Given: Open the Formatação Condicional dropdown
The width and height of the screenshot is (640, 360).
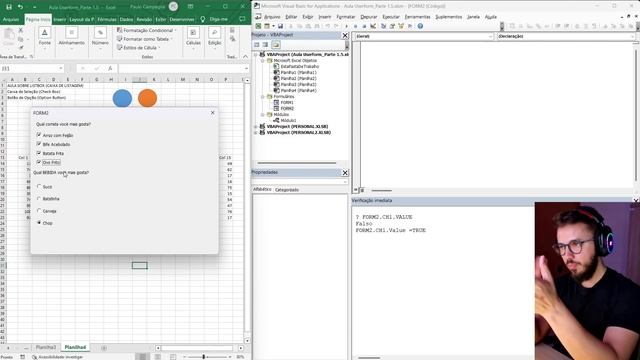Looking at the screenshot, I should pos(147,30).
